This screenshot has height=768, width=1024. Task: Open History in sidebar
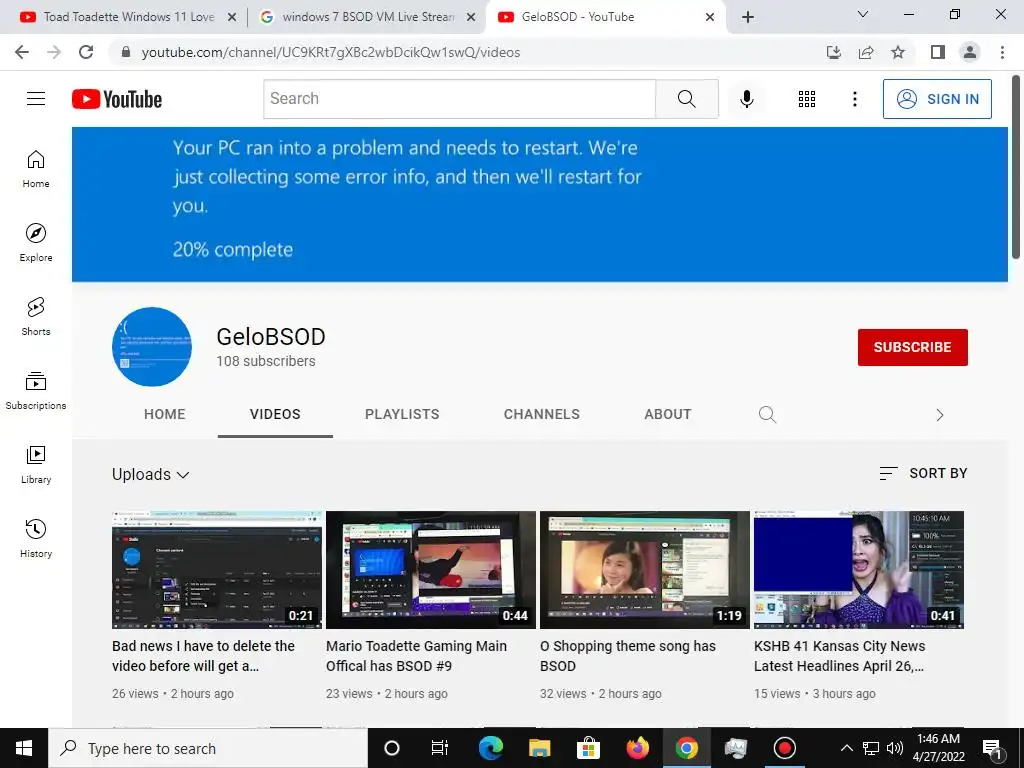[x=36, y=538]
